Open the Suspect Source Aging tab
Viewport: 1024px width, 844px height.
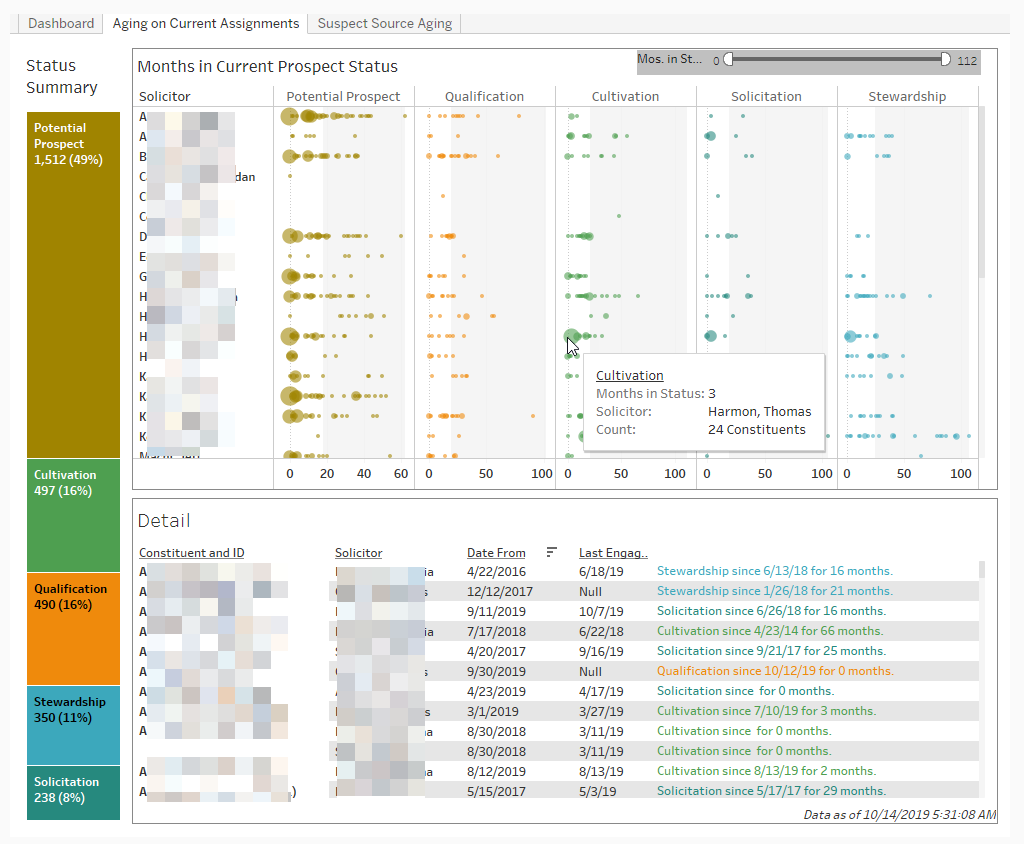tap(385, 23)
